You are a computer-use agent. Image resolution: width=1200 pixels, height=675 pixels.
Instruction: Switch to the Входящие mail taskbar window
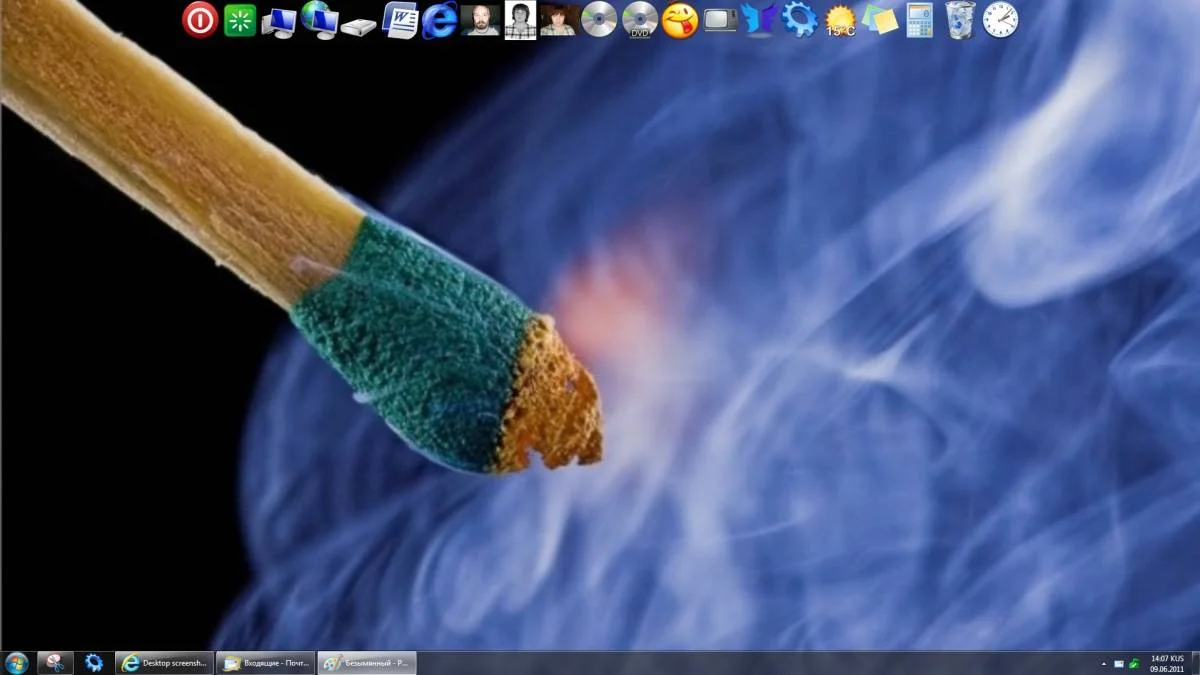266,662
